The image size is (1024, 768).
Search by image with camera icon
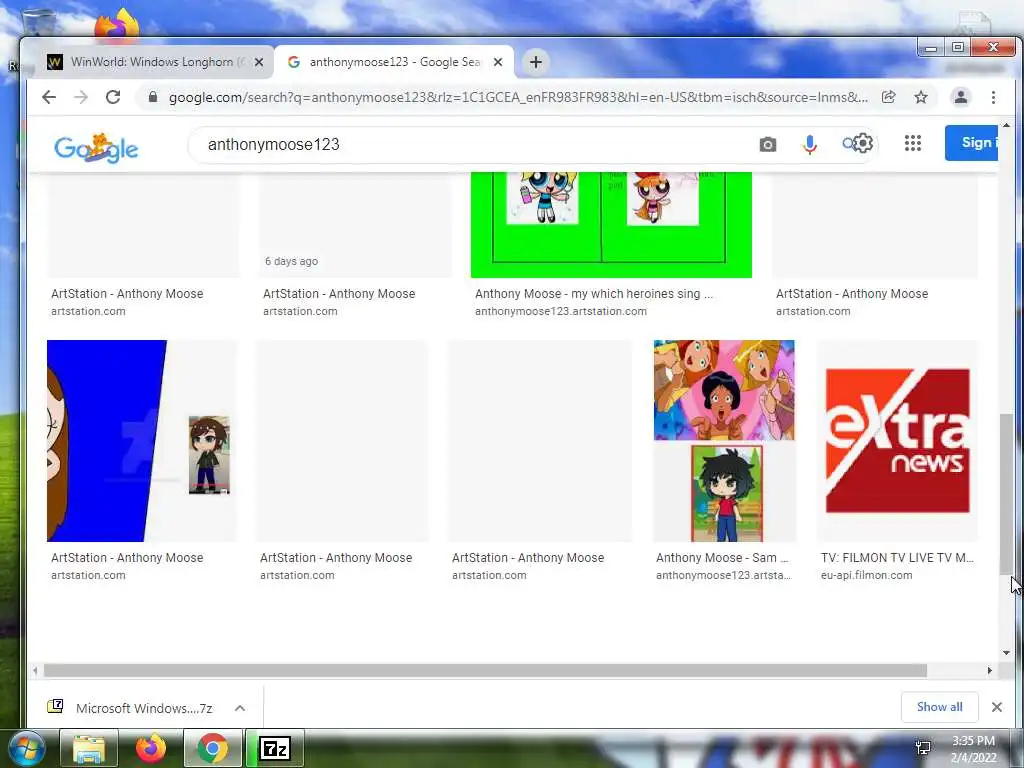click(768, 144)
